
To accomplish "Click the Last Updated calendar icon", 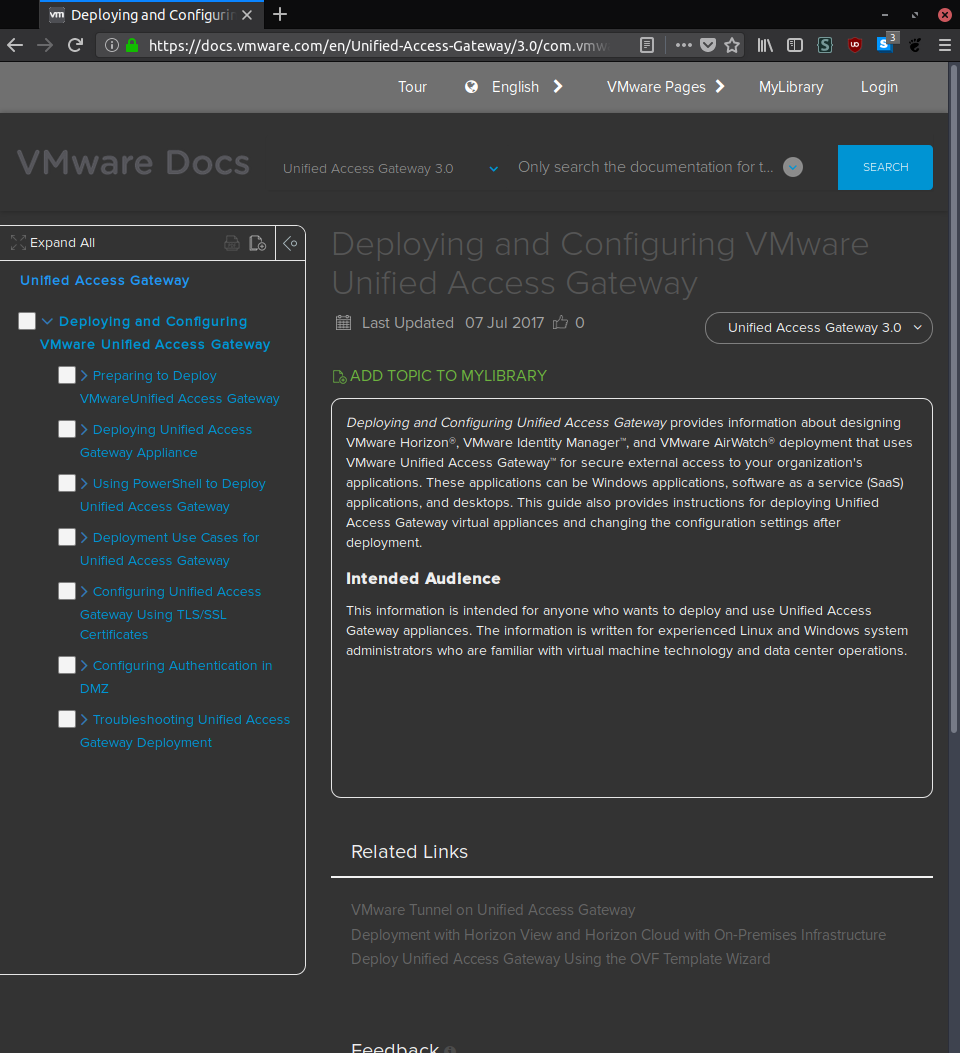I will pos(343,322).
